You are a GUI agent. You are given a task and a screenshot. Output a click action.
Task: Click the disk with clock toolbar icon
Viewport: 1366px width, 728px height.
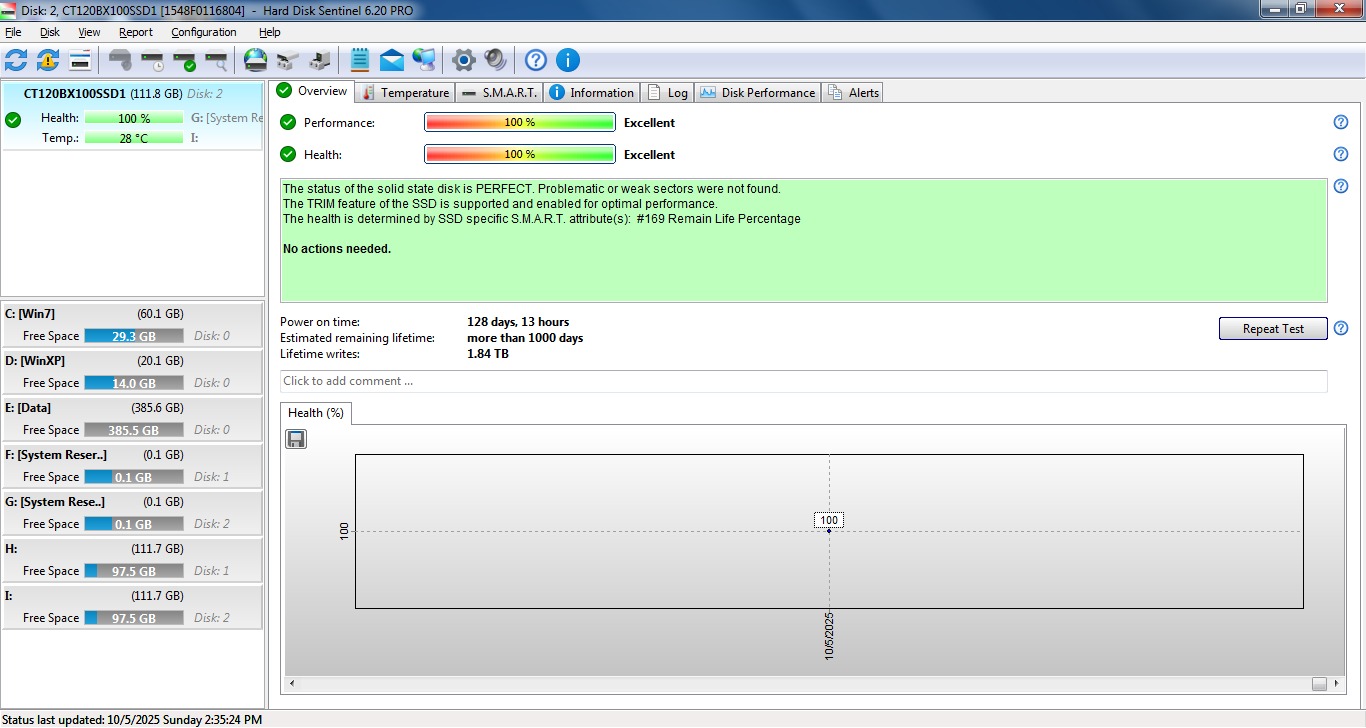pos(152,60)
